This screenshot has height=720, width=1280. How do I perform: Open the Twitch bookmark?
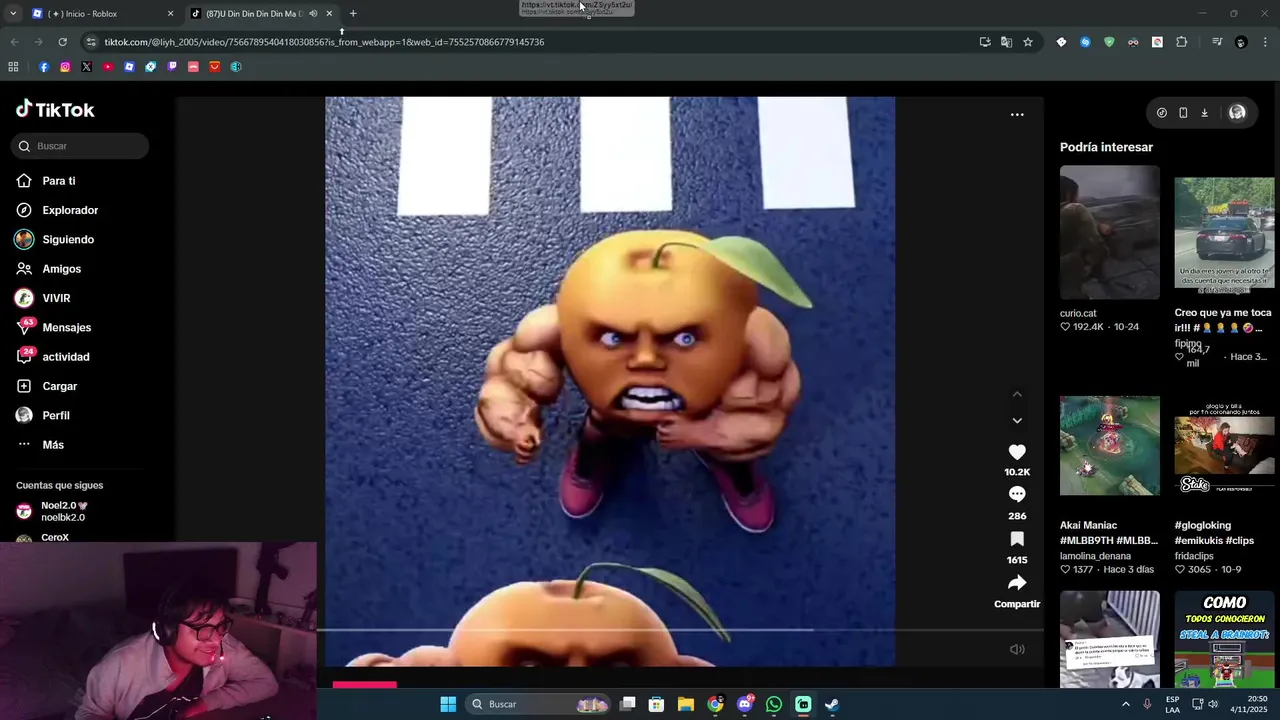172,67
